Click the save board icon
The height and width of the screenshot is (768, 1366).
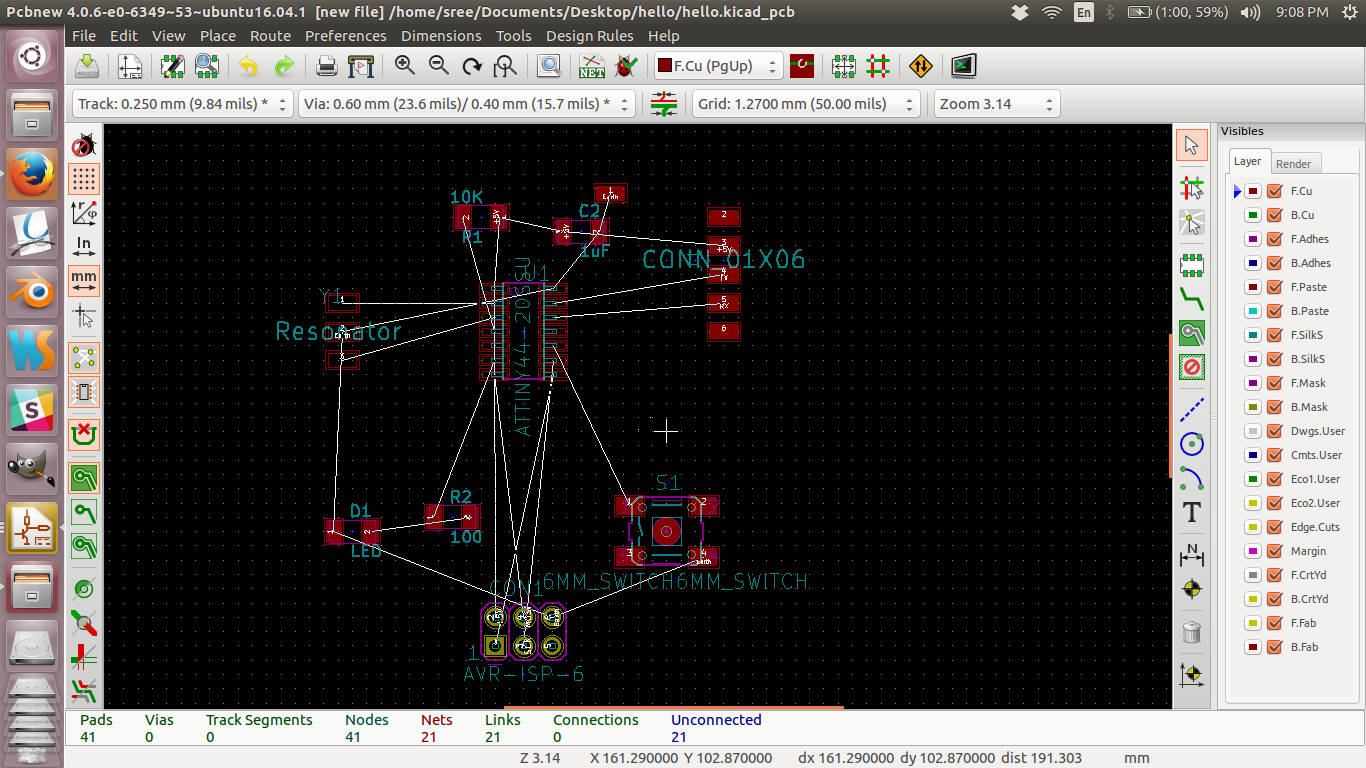[x=88, y=67]
